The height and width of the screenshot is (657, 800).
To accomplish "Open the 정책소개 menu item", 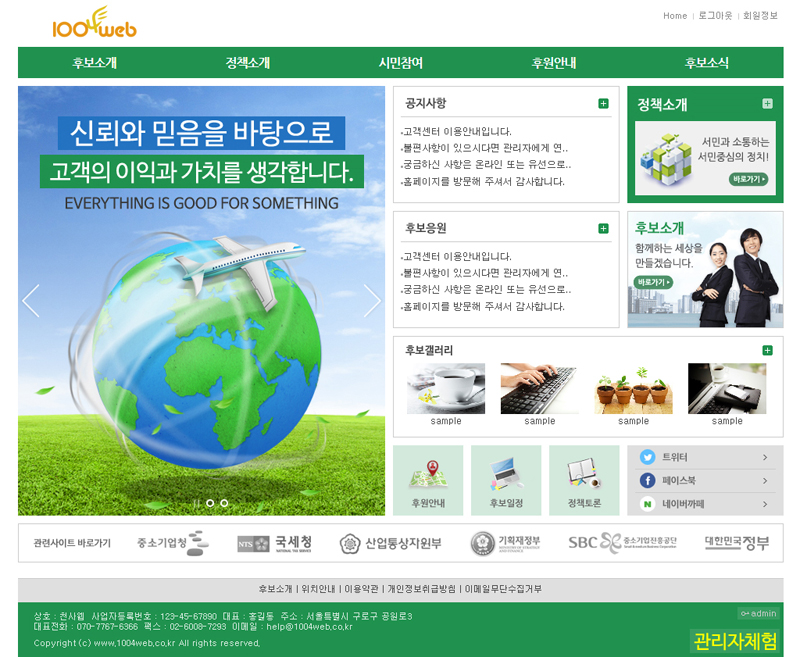I will coord(247,63).
